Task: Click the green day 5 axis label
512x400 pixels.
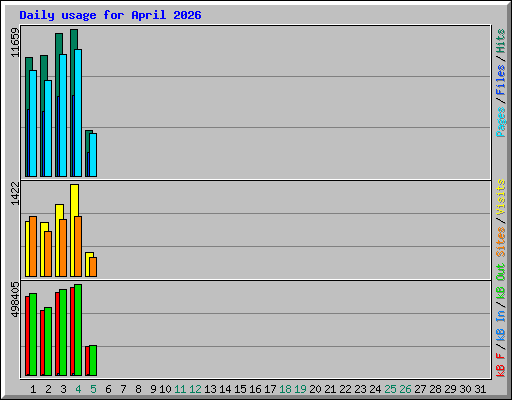Action: point(93,389)
